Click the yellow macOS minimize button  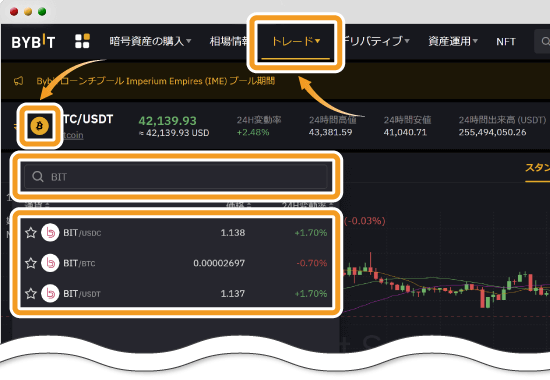(28, 12)
